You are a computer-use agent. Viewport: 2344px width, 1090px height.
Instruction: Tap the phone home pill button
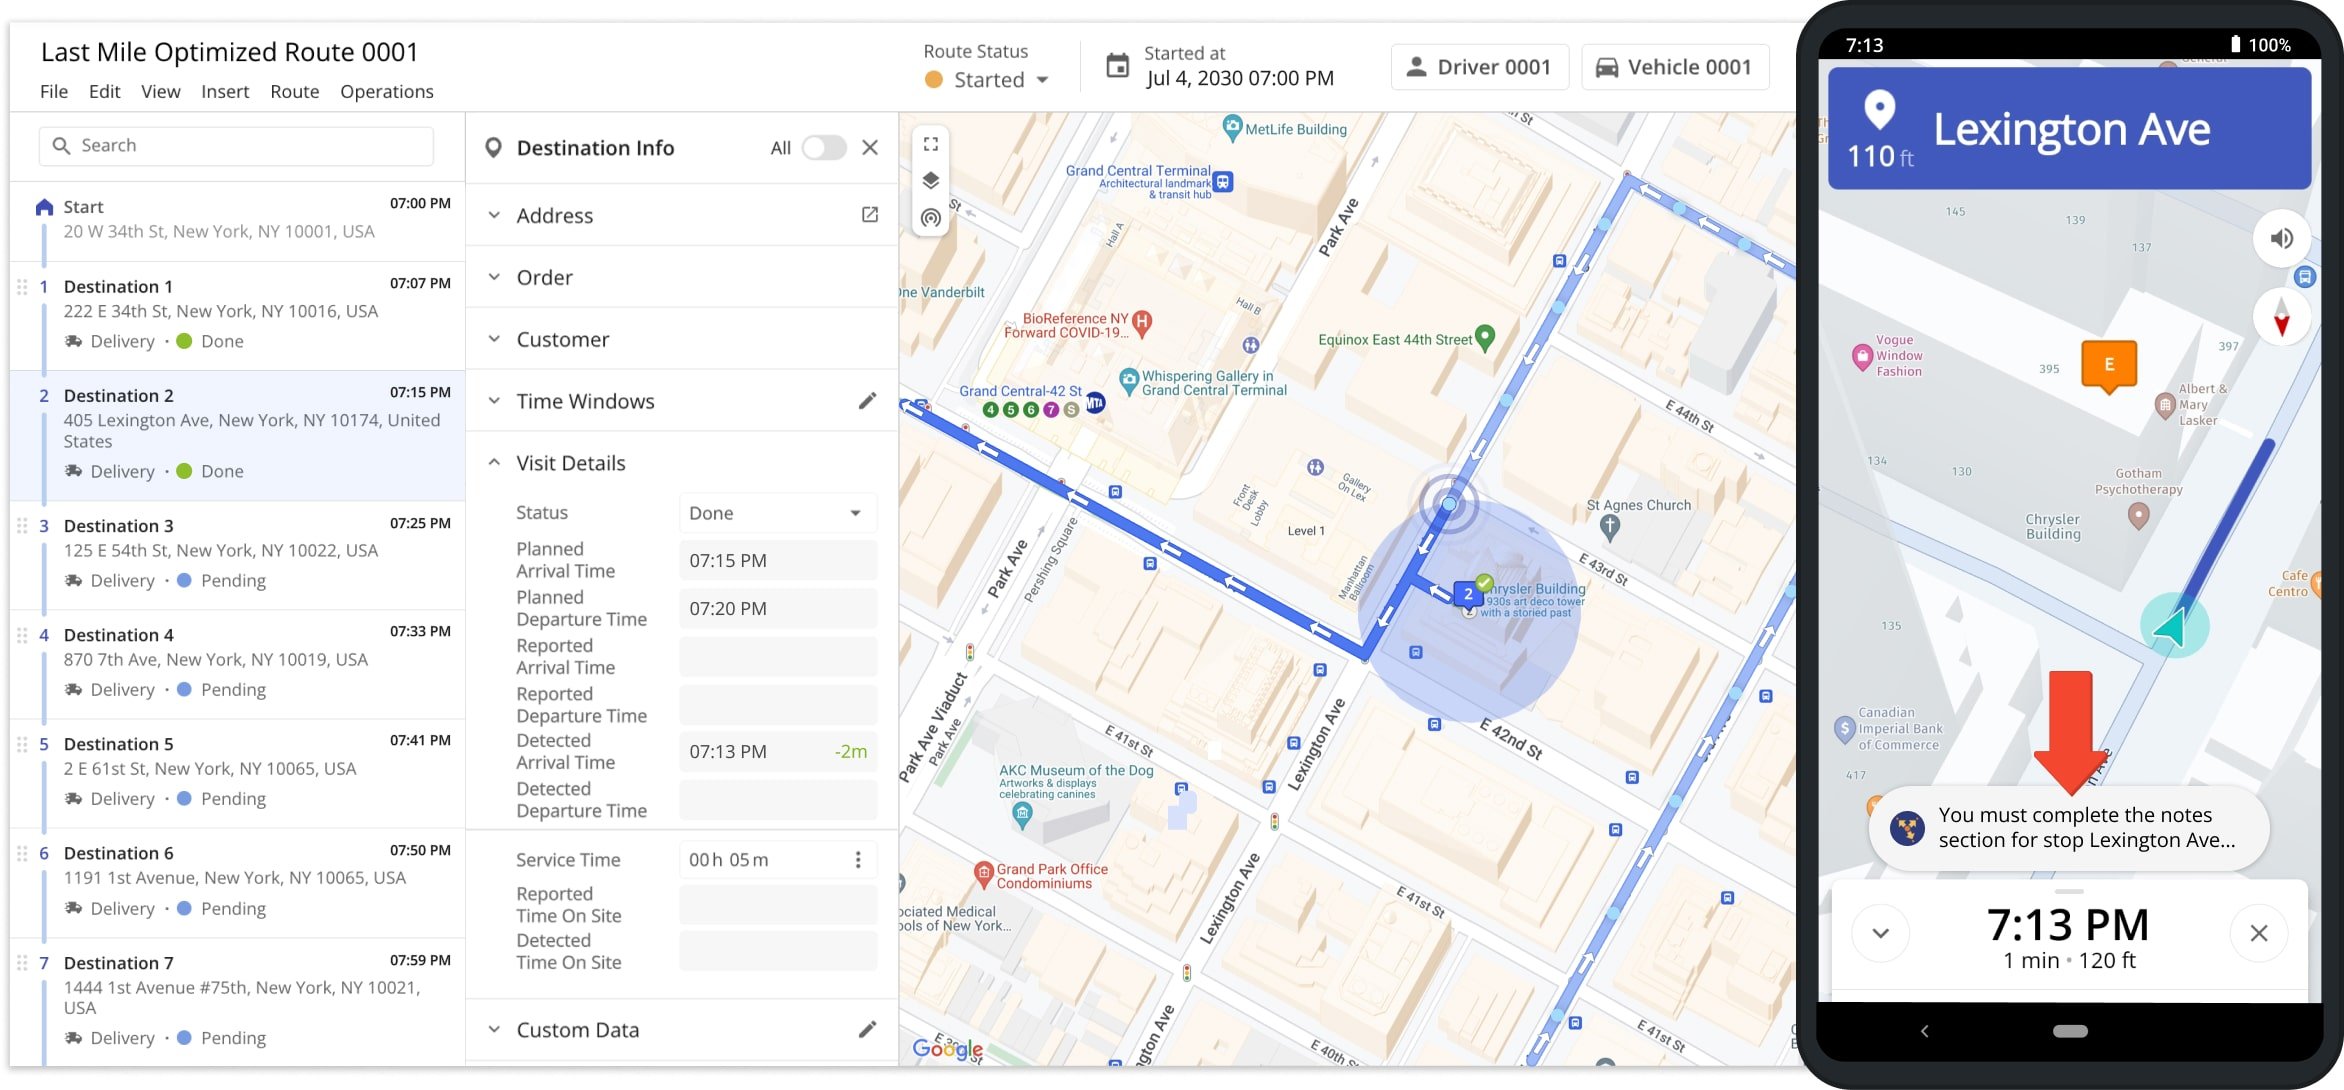point(2070,1031)
